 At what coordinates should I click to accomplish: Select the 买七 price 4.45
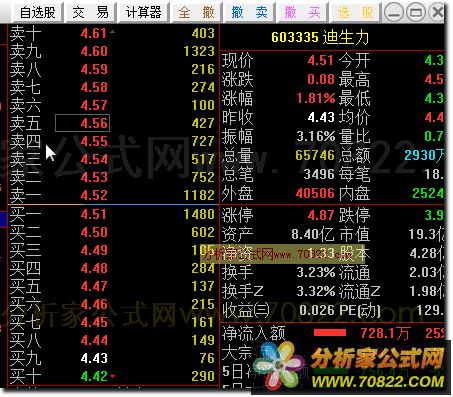pos(94,322)
